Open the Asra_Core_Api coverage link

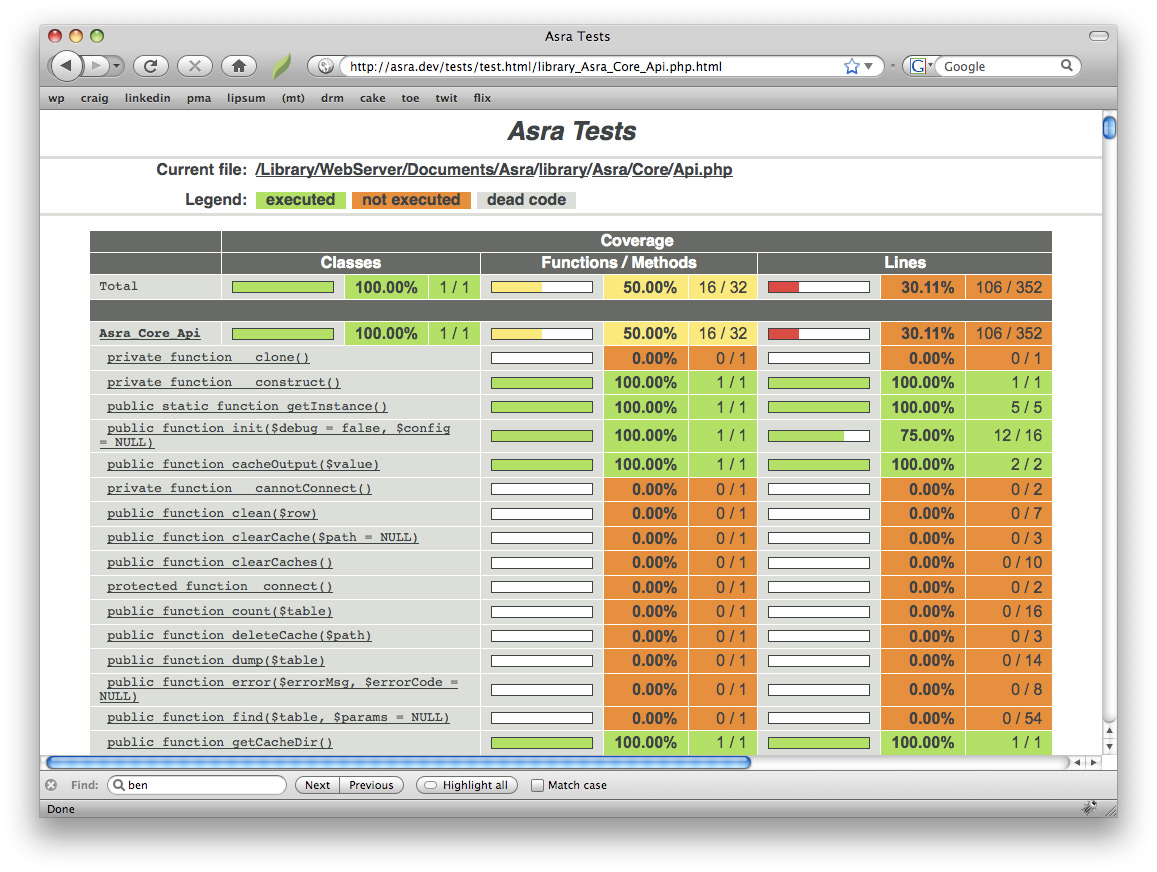point(151,332)
